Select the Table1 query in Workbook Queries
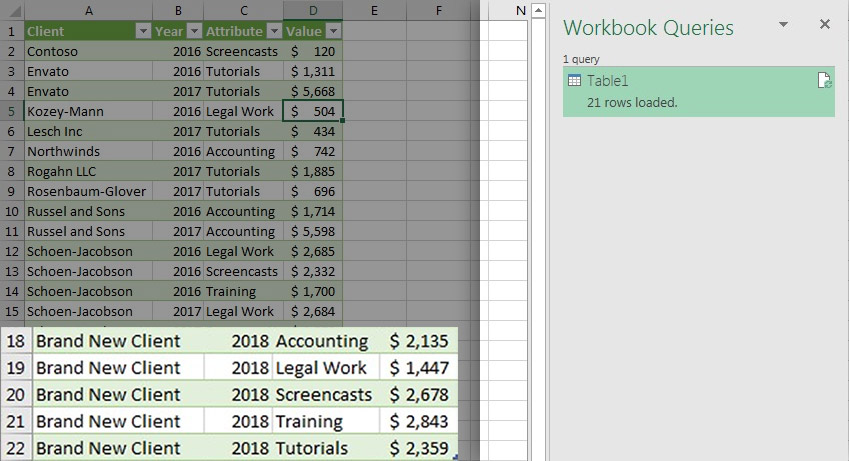The width and height of the screenshot is (849, 461). (x=698, y=92)
